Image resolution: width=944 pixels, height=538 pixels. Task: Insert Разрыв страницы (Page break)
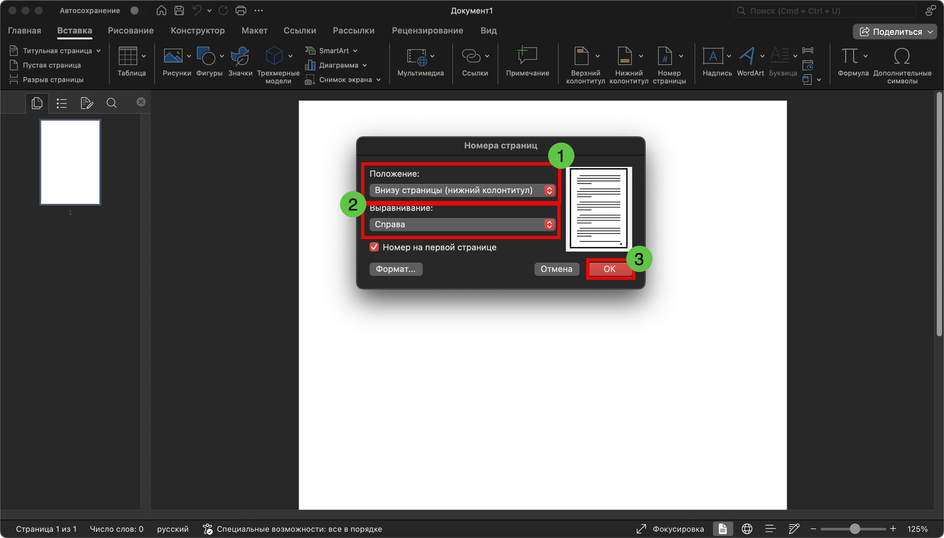(x=47, y=79)
